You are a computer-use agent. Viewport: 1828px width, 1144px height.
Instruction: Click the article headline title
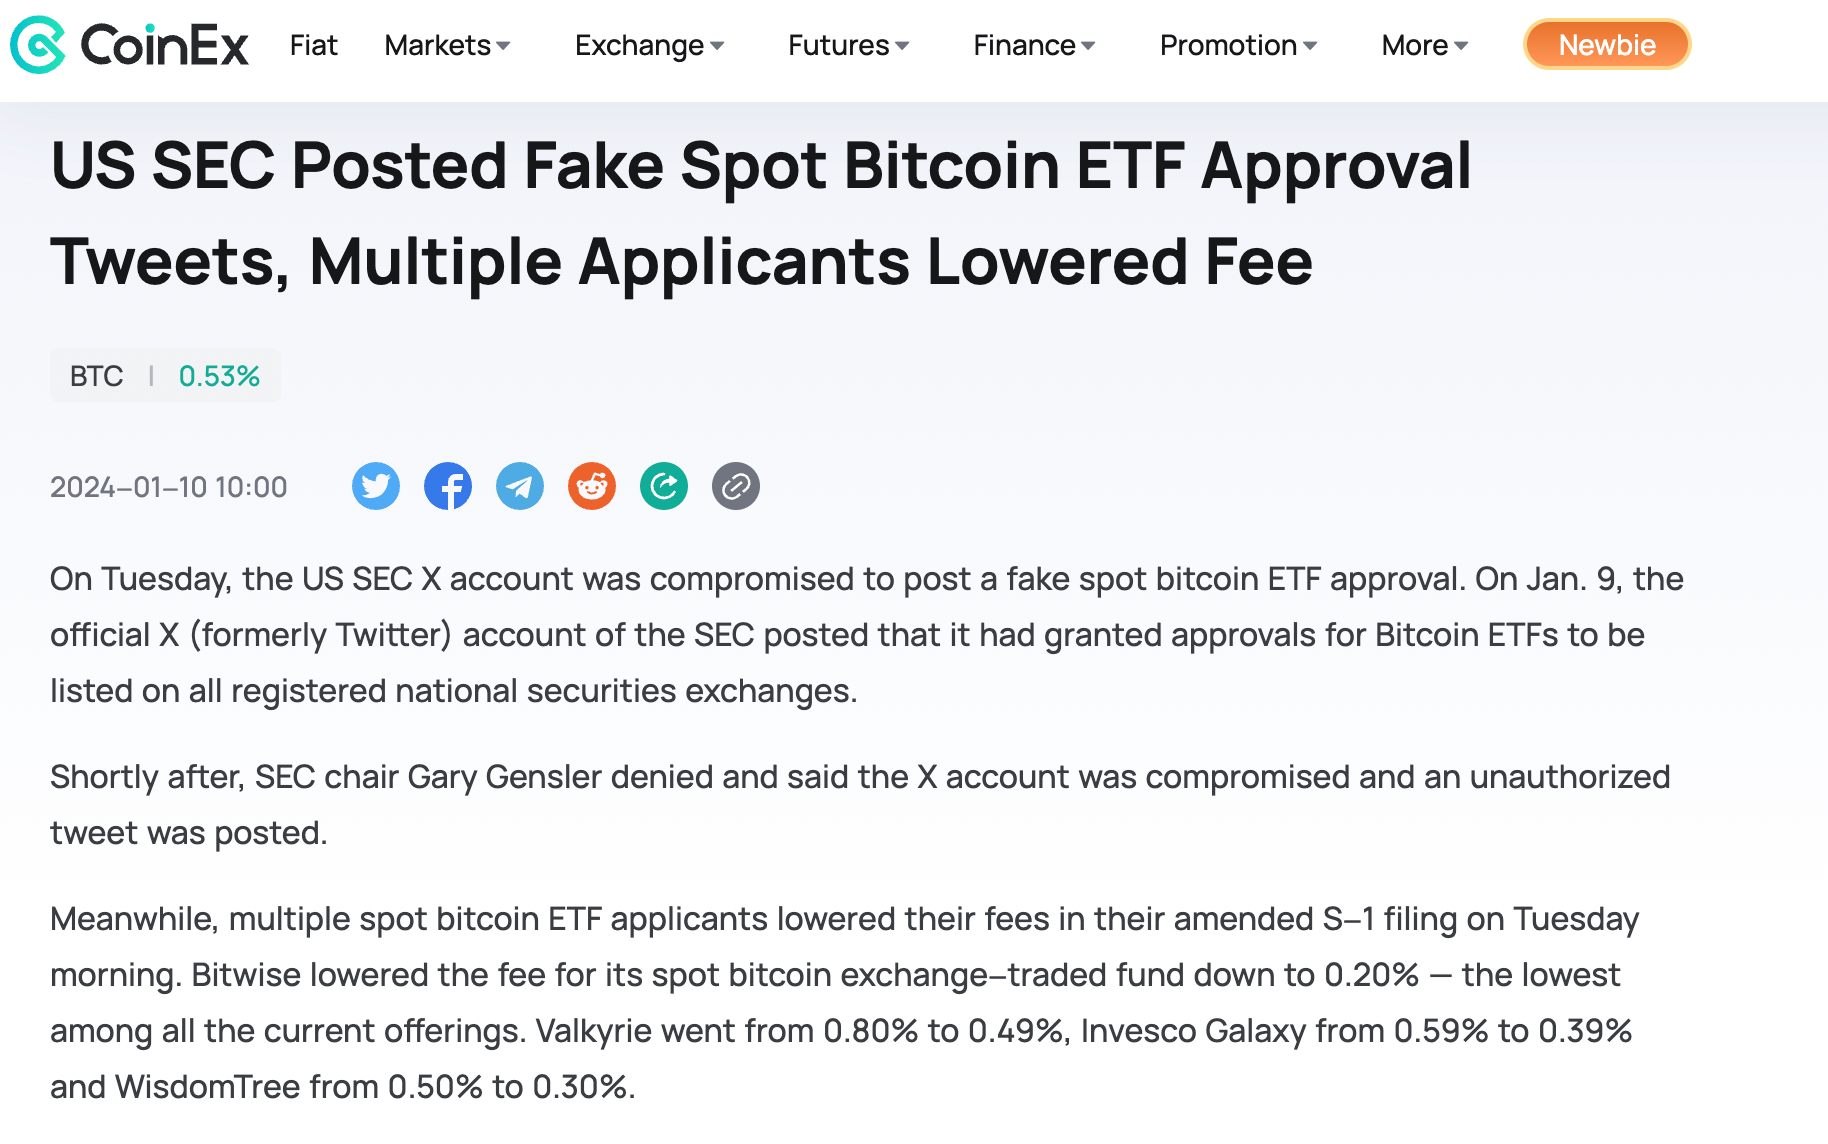pyautogui.click(x=760, y=213)
